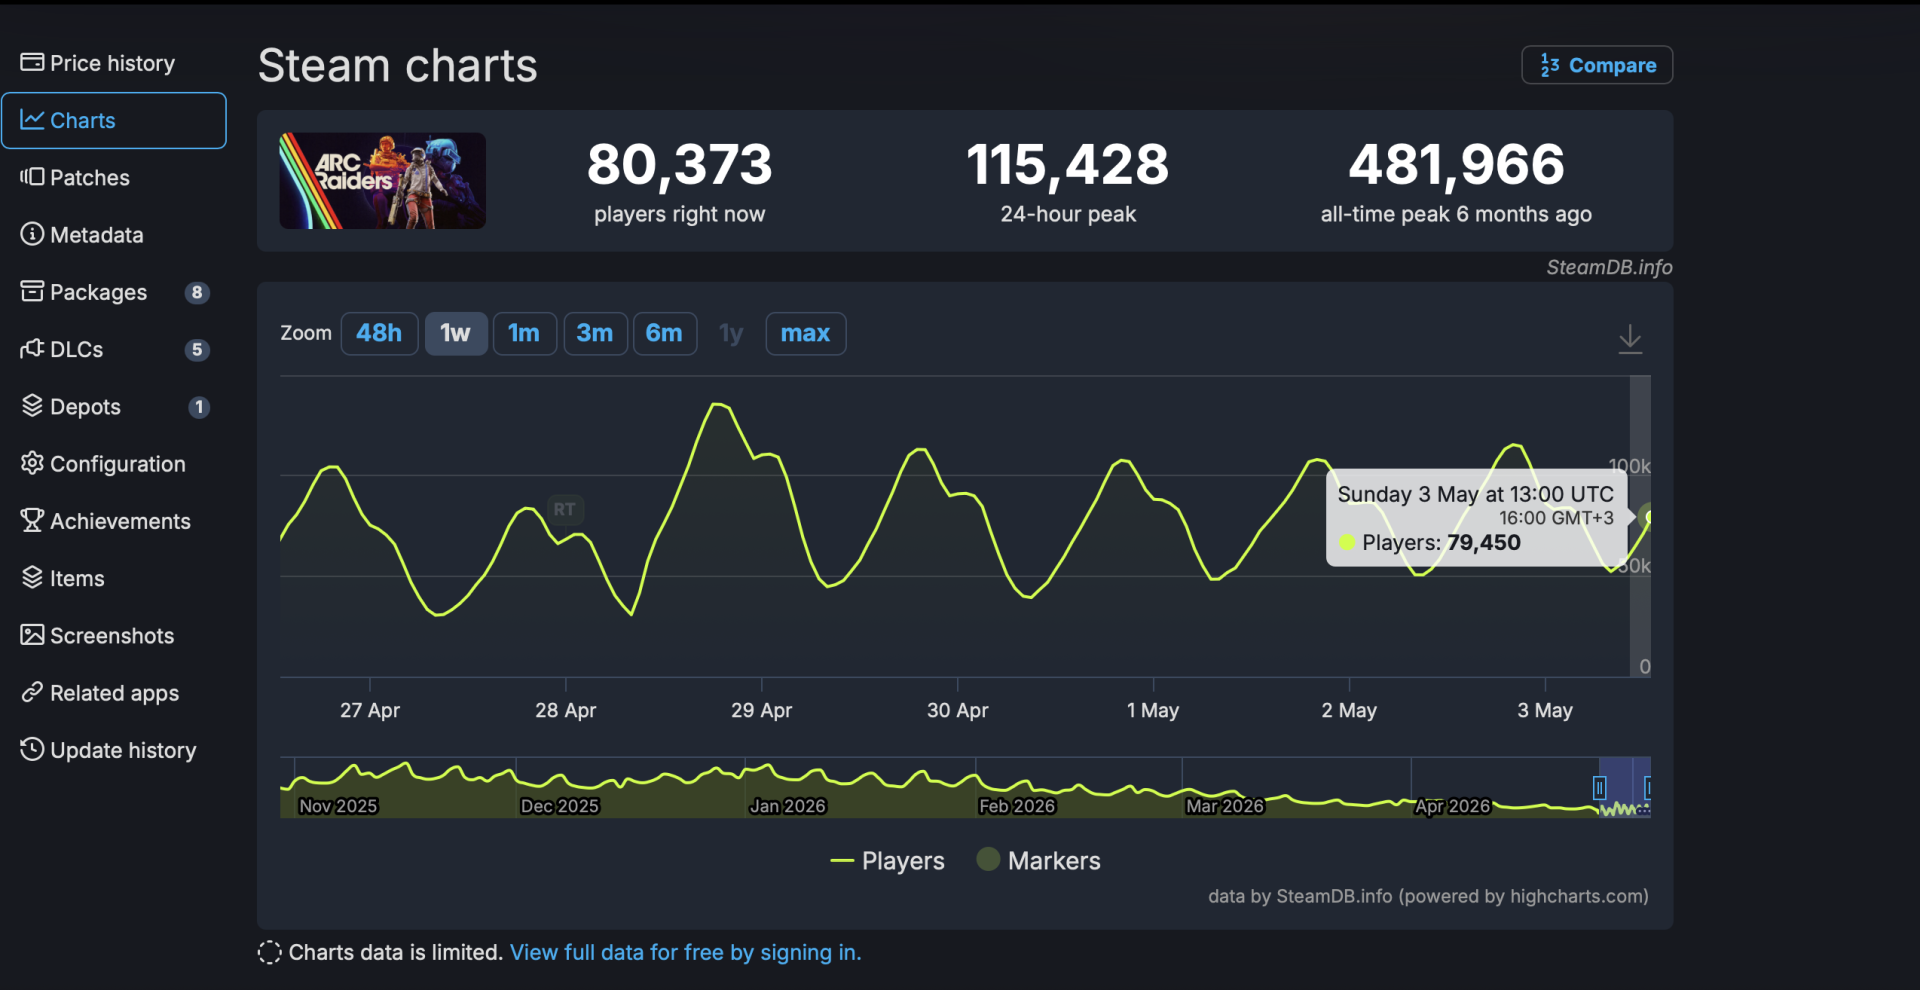Click the left navigator range handle
Image resolution: width=1920 pixels, height=990 pixels.
[1599, 788]
